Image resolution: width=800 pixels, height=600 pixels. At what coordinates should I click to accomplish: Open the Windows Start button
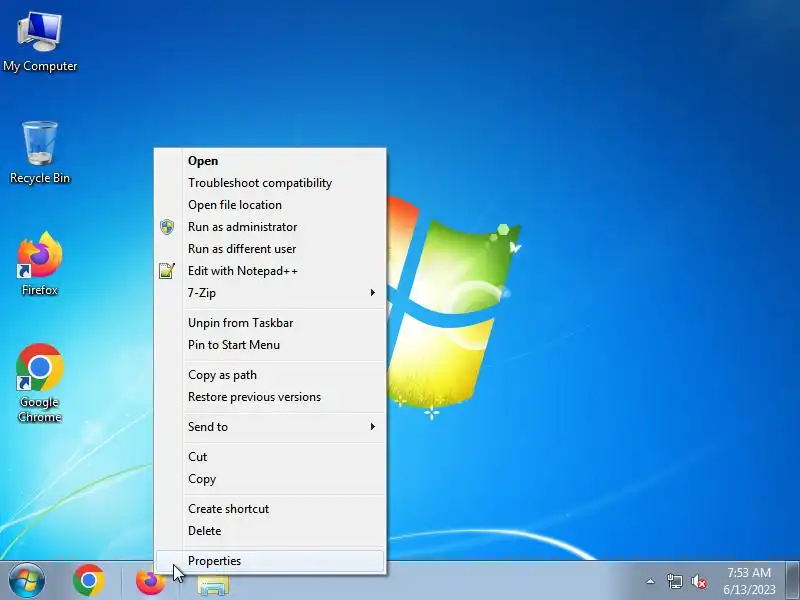(27, 581)
